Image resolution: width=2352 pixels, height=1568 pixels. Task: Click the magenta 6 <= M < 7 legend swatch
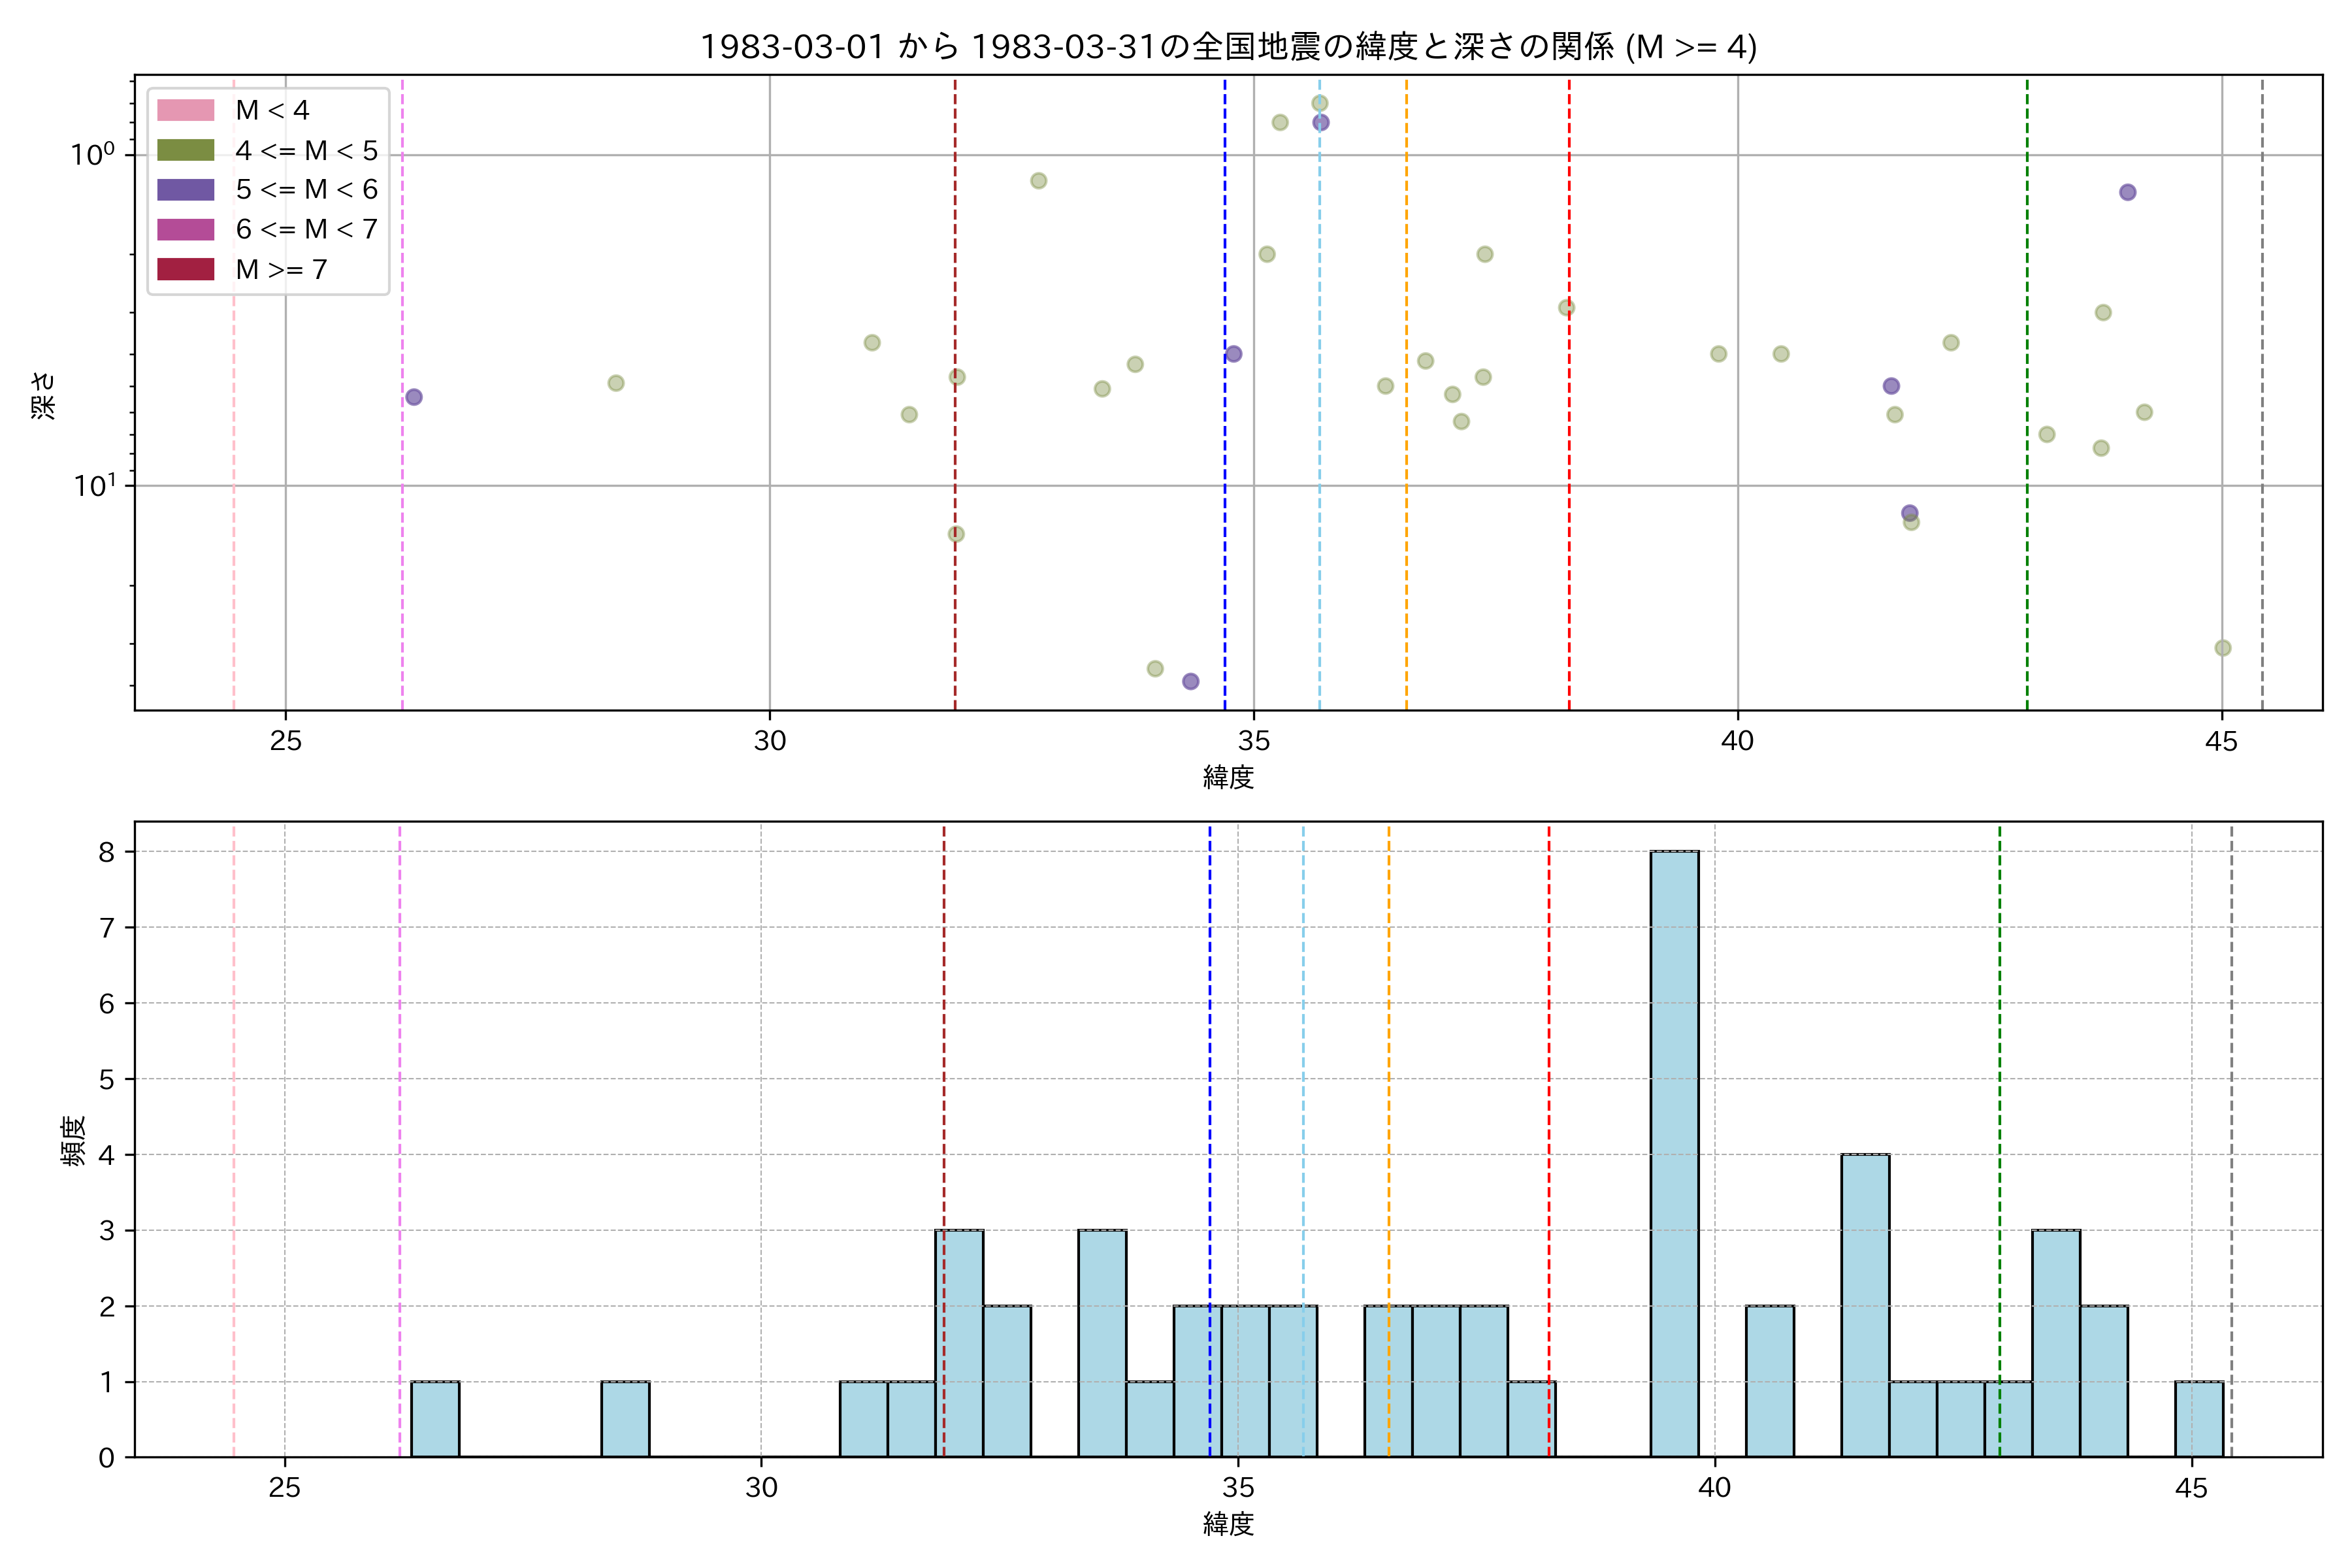click(x=185, y=229)
